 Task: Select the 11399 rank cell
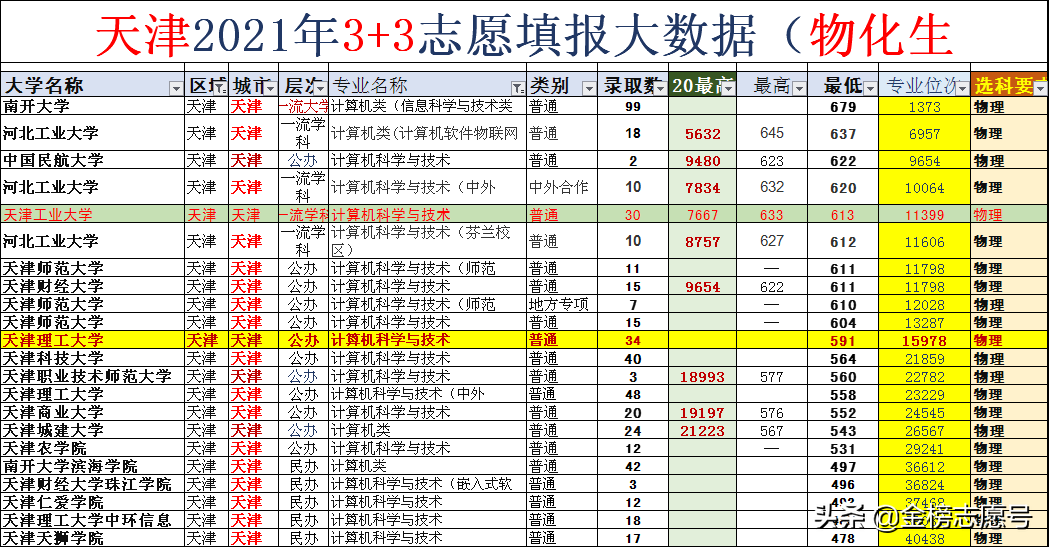point(925,215)
